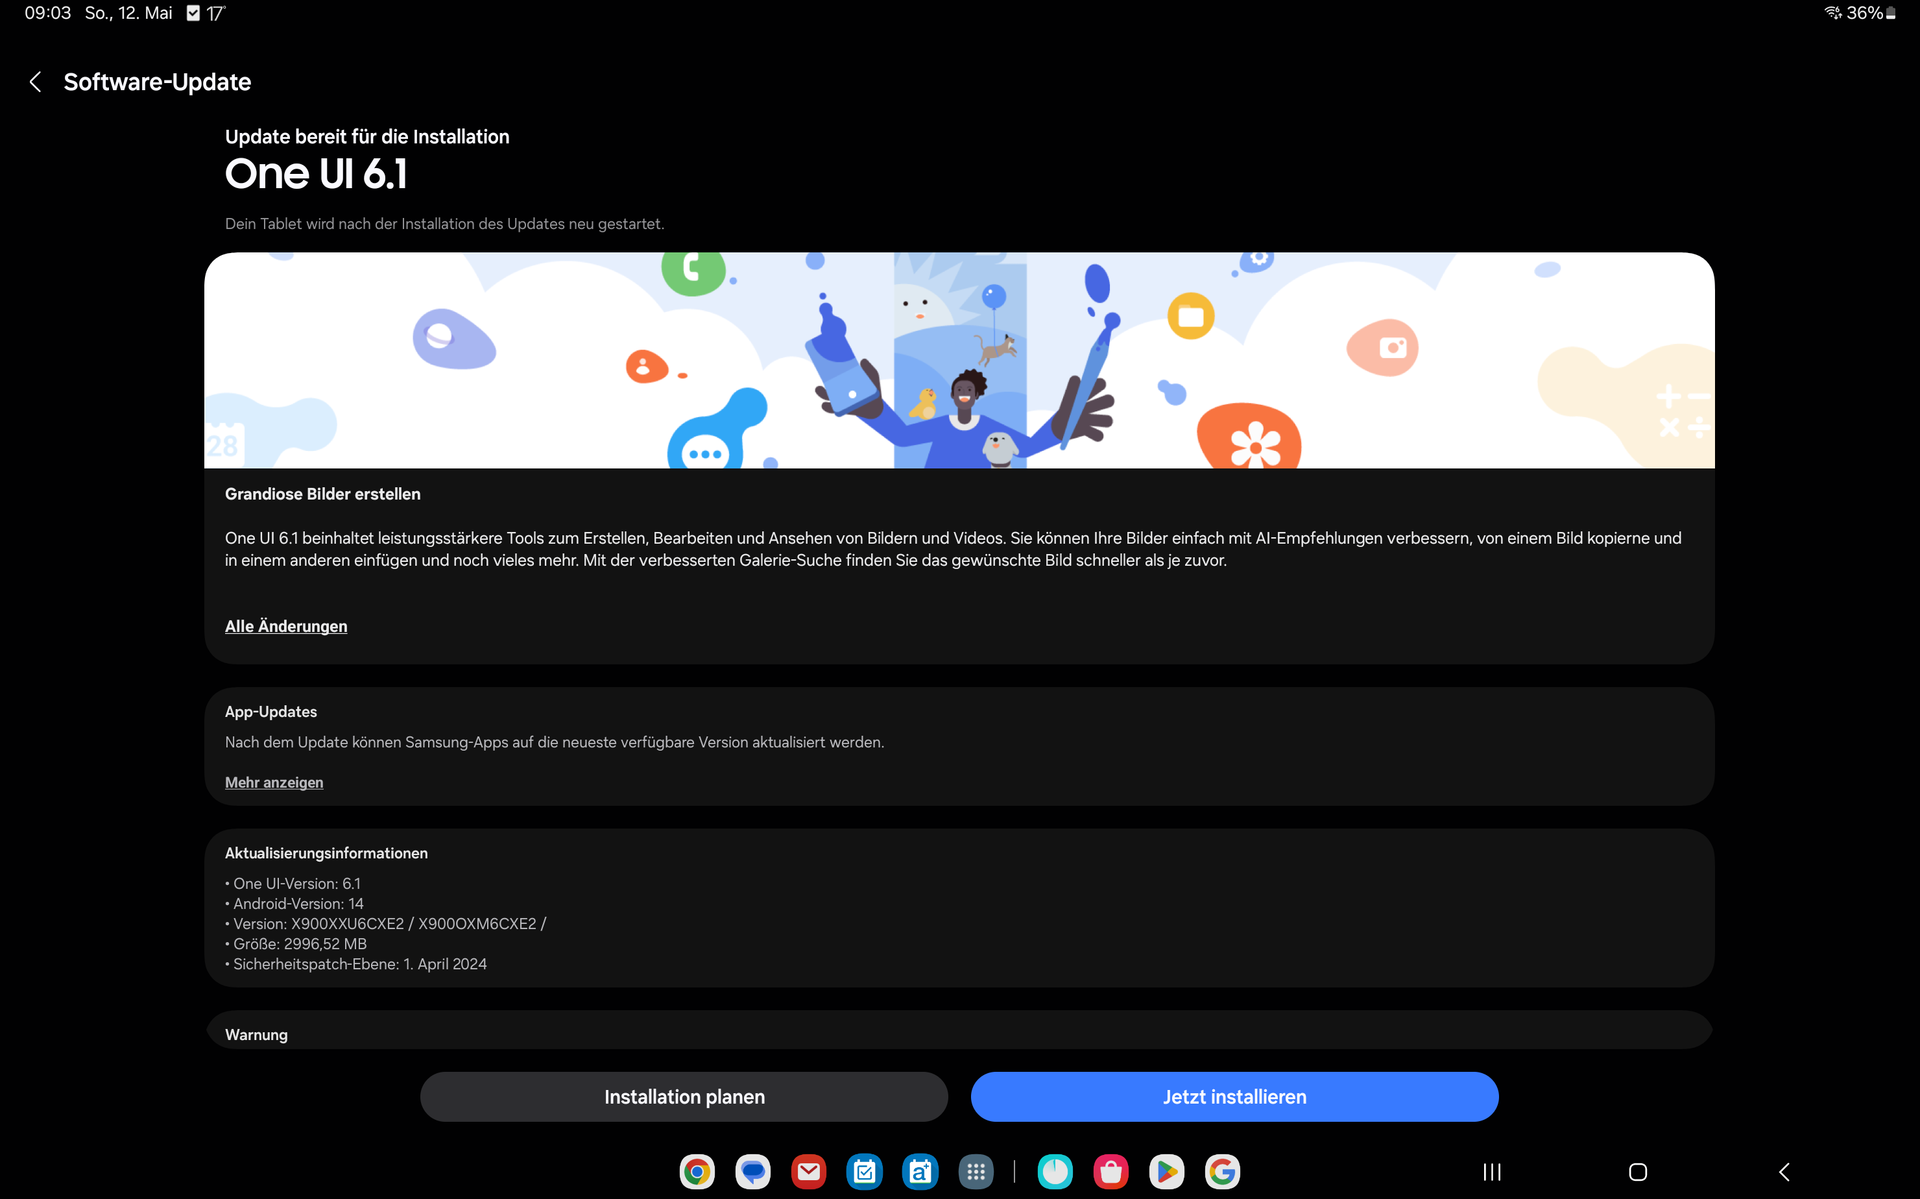Go back from Software-Update screen
This screenshot has height=1199, width=1920.
(36, 82)
